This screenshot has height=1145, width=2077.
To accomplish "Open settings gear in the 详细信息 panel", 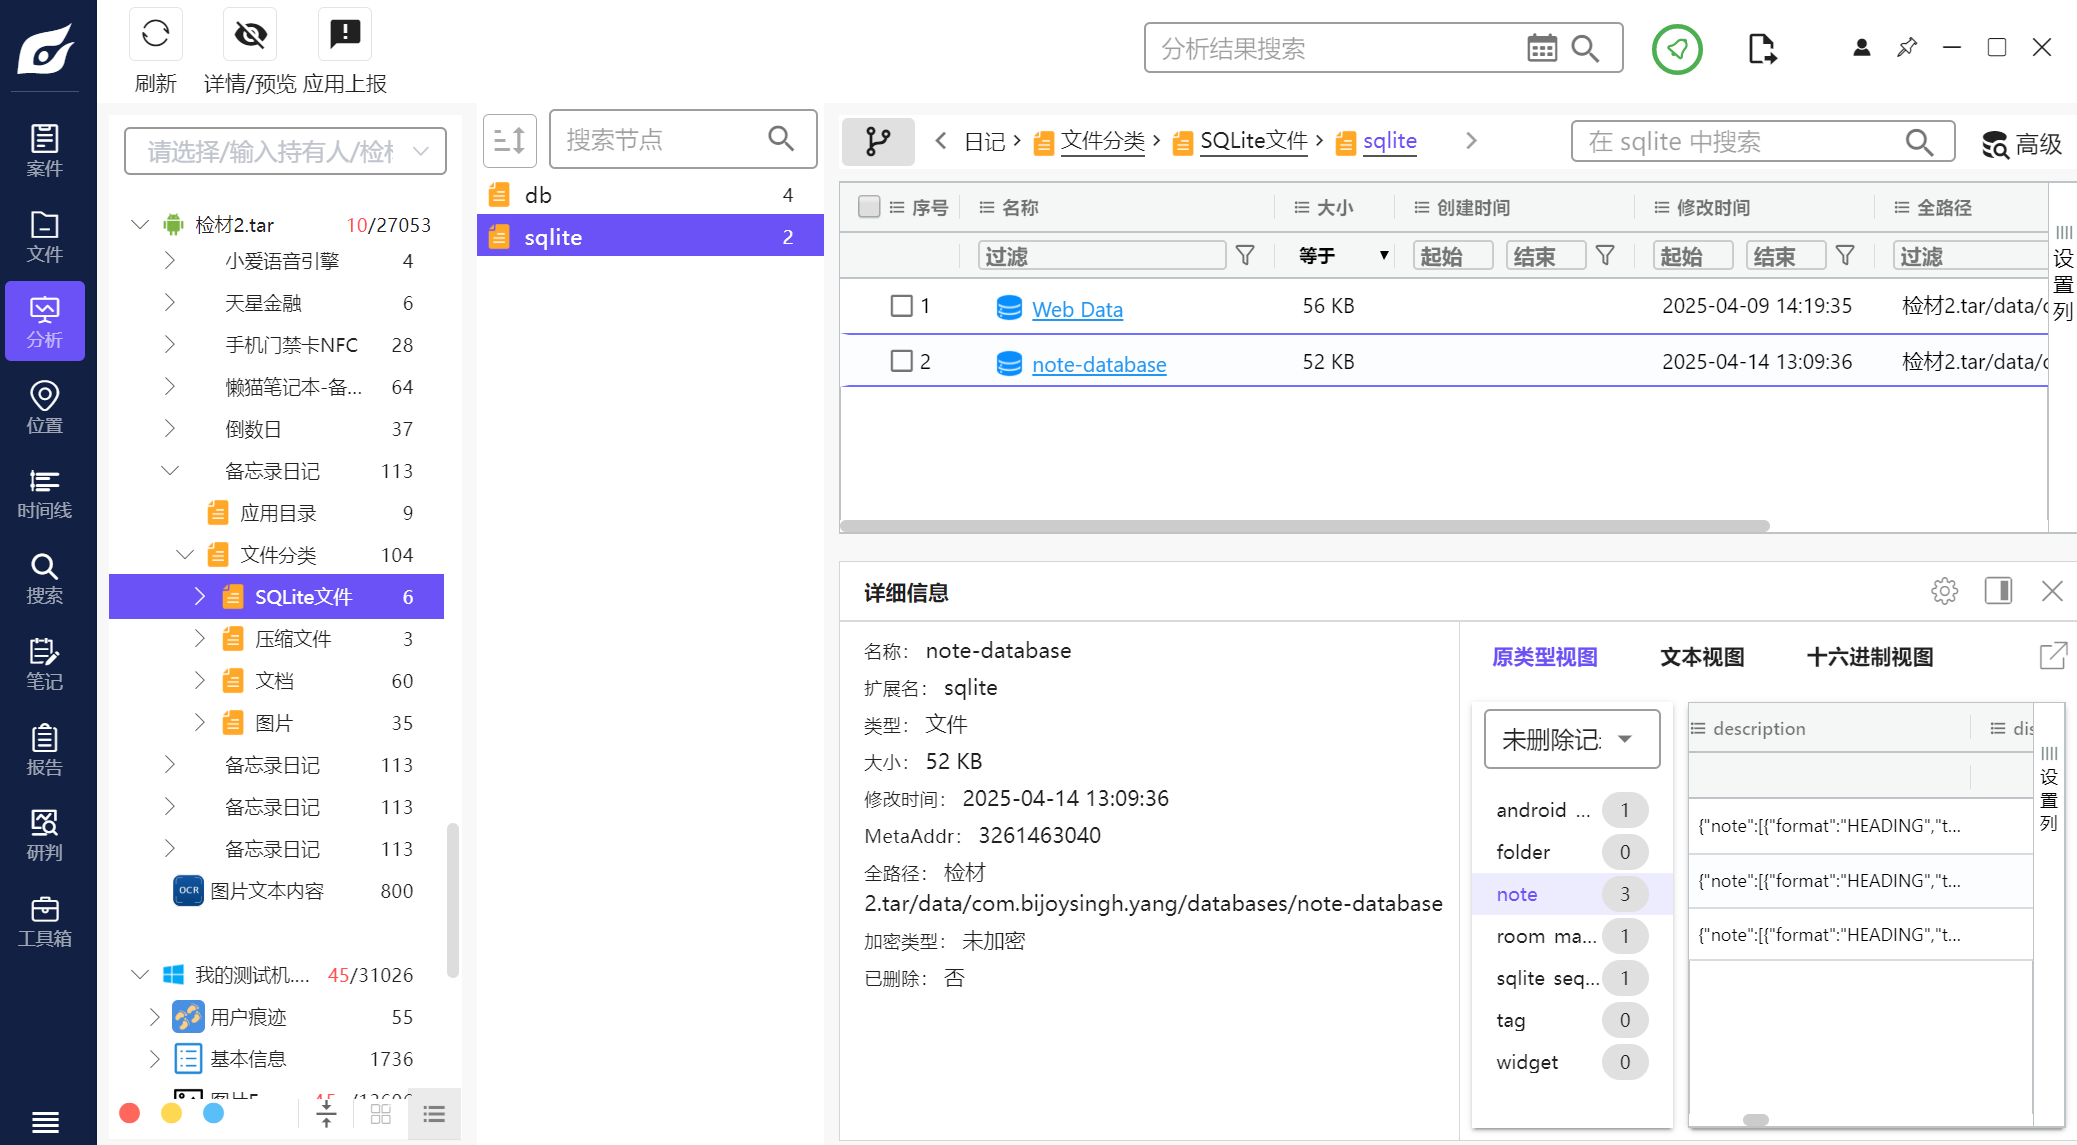I will pyautogui.click(x=1944, y=591).
